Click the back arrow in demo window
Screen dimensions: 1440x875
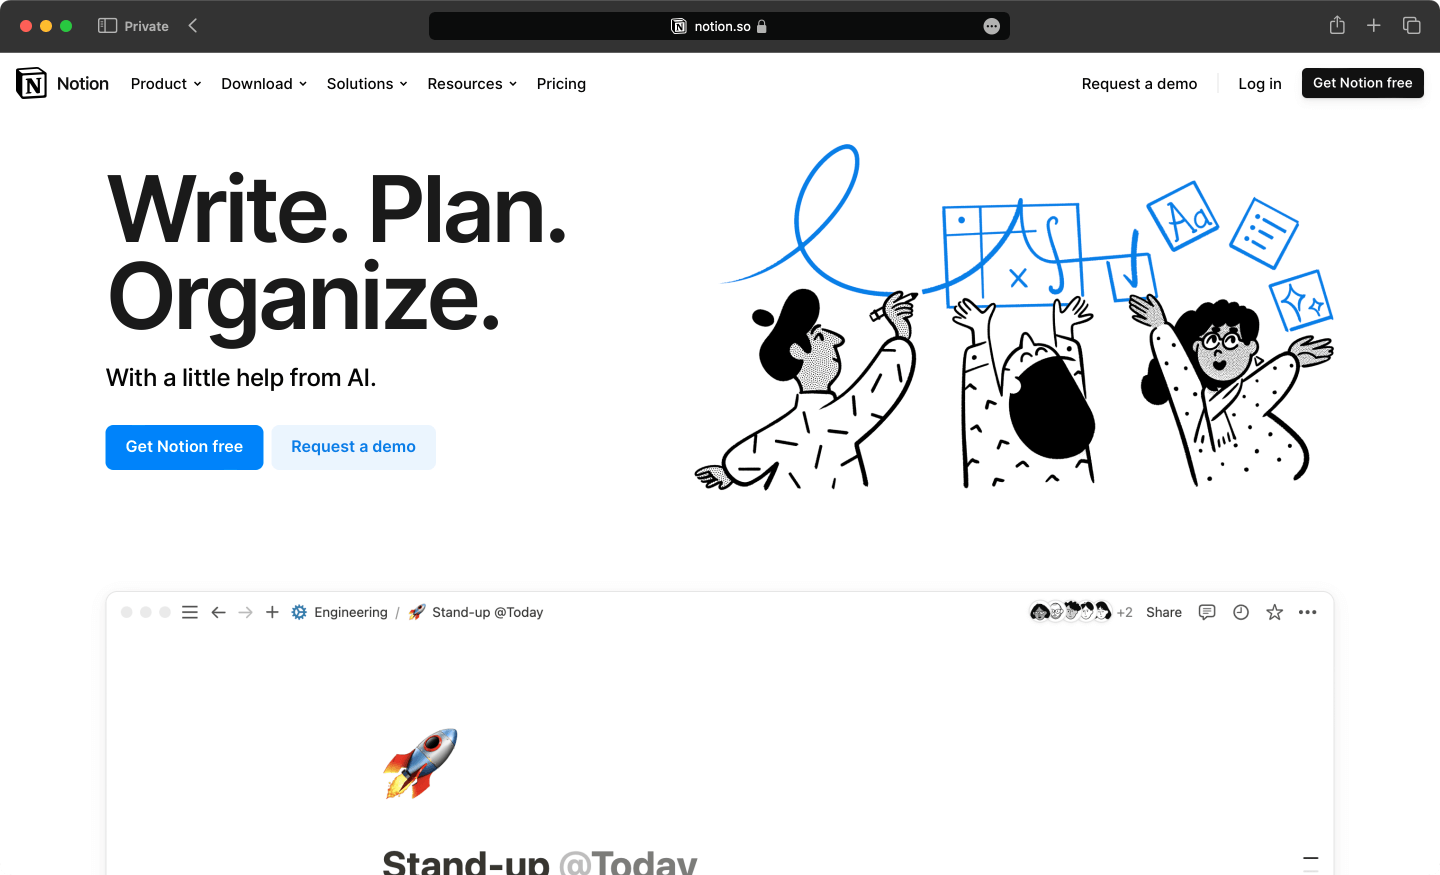coord(218,612)
